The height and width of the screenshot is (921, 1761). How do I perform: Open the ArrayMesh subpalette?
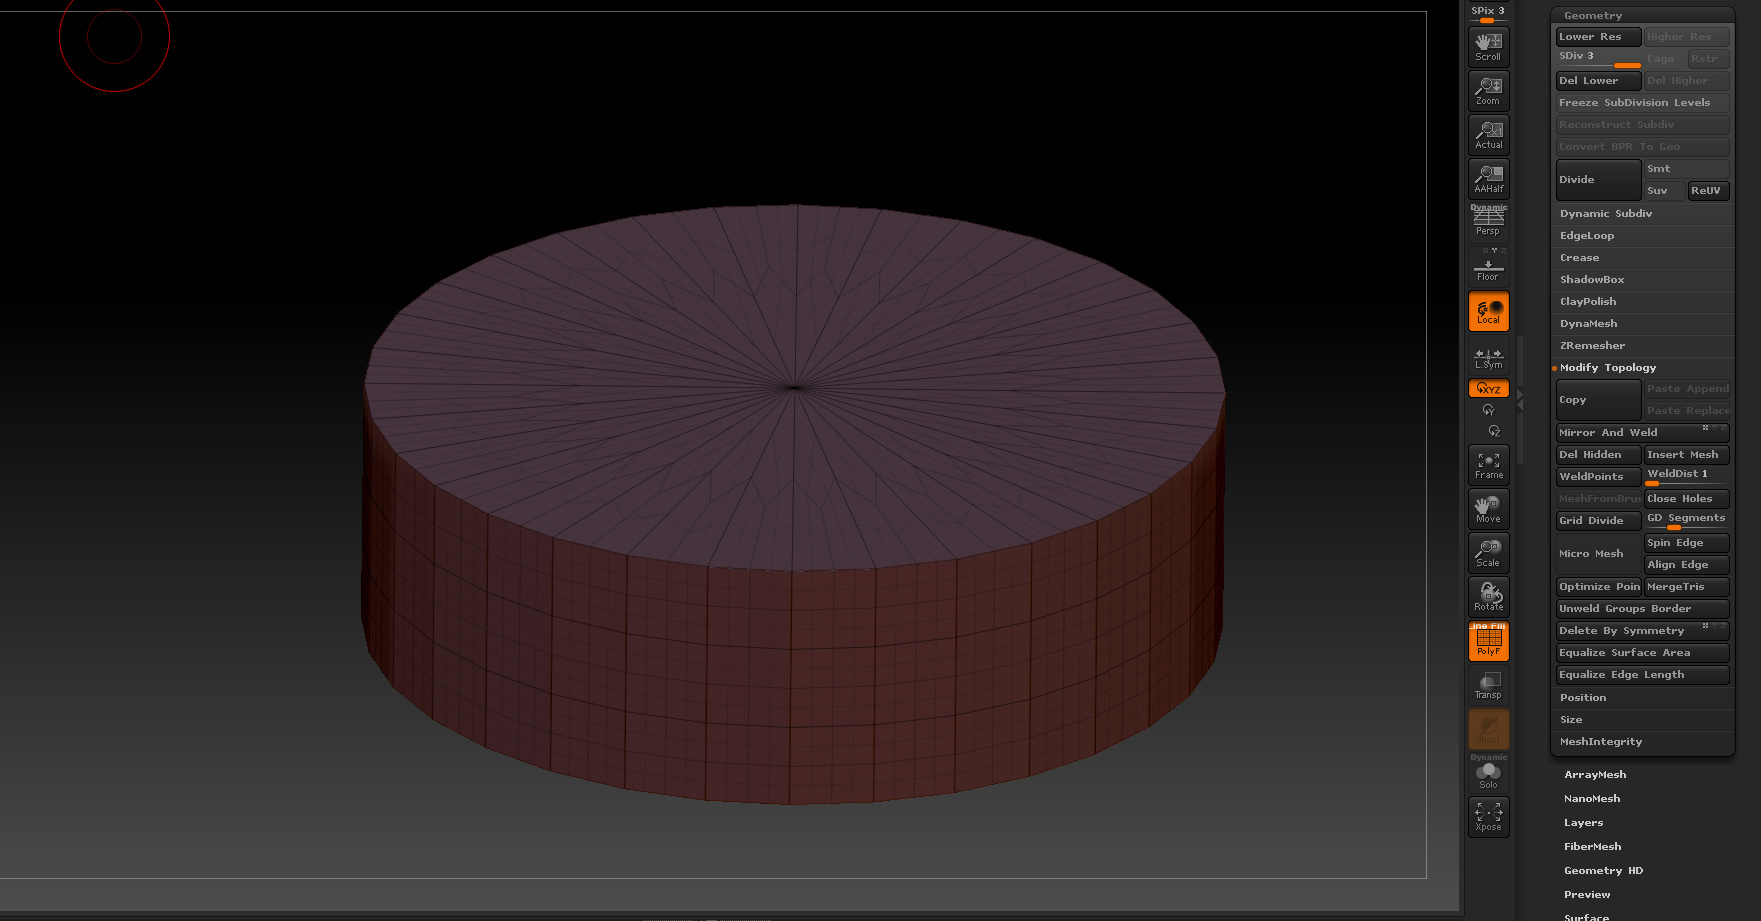coord(1595,775)
